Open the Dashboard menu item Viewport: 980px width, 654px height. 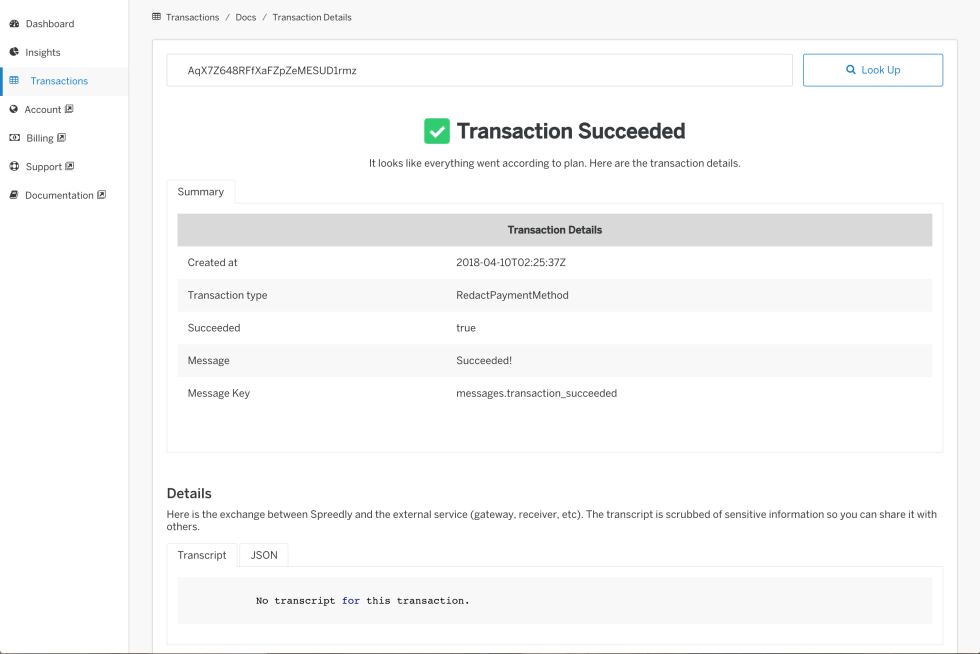click(x=50, y=23)
